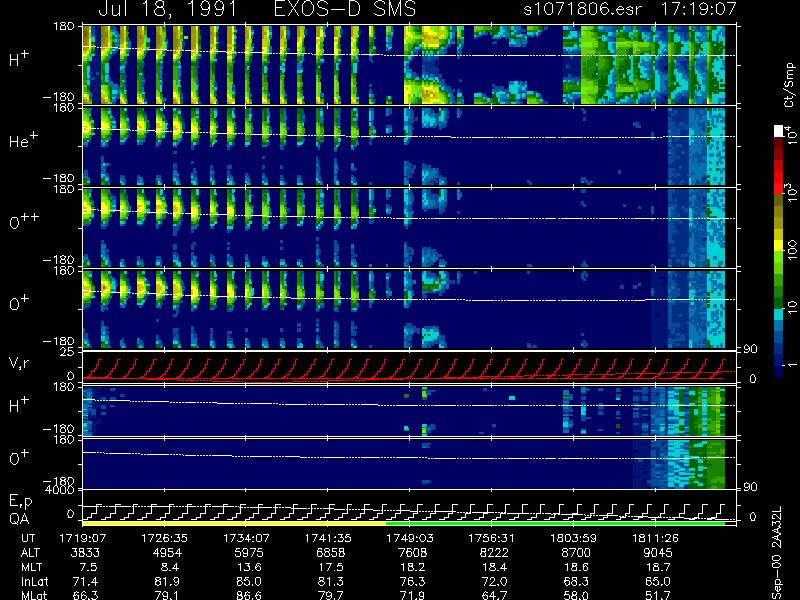
Task: Click altitude value "5975"
Action: (x=249, y=553)
